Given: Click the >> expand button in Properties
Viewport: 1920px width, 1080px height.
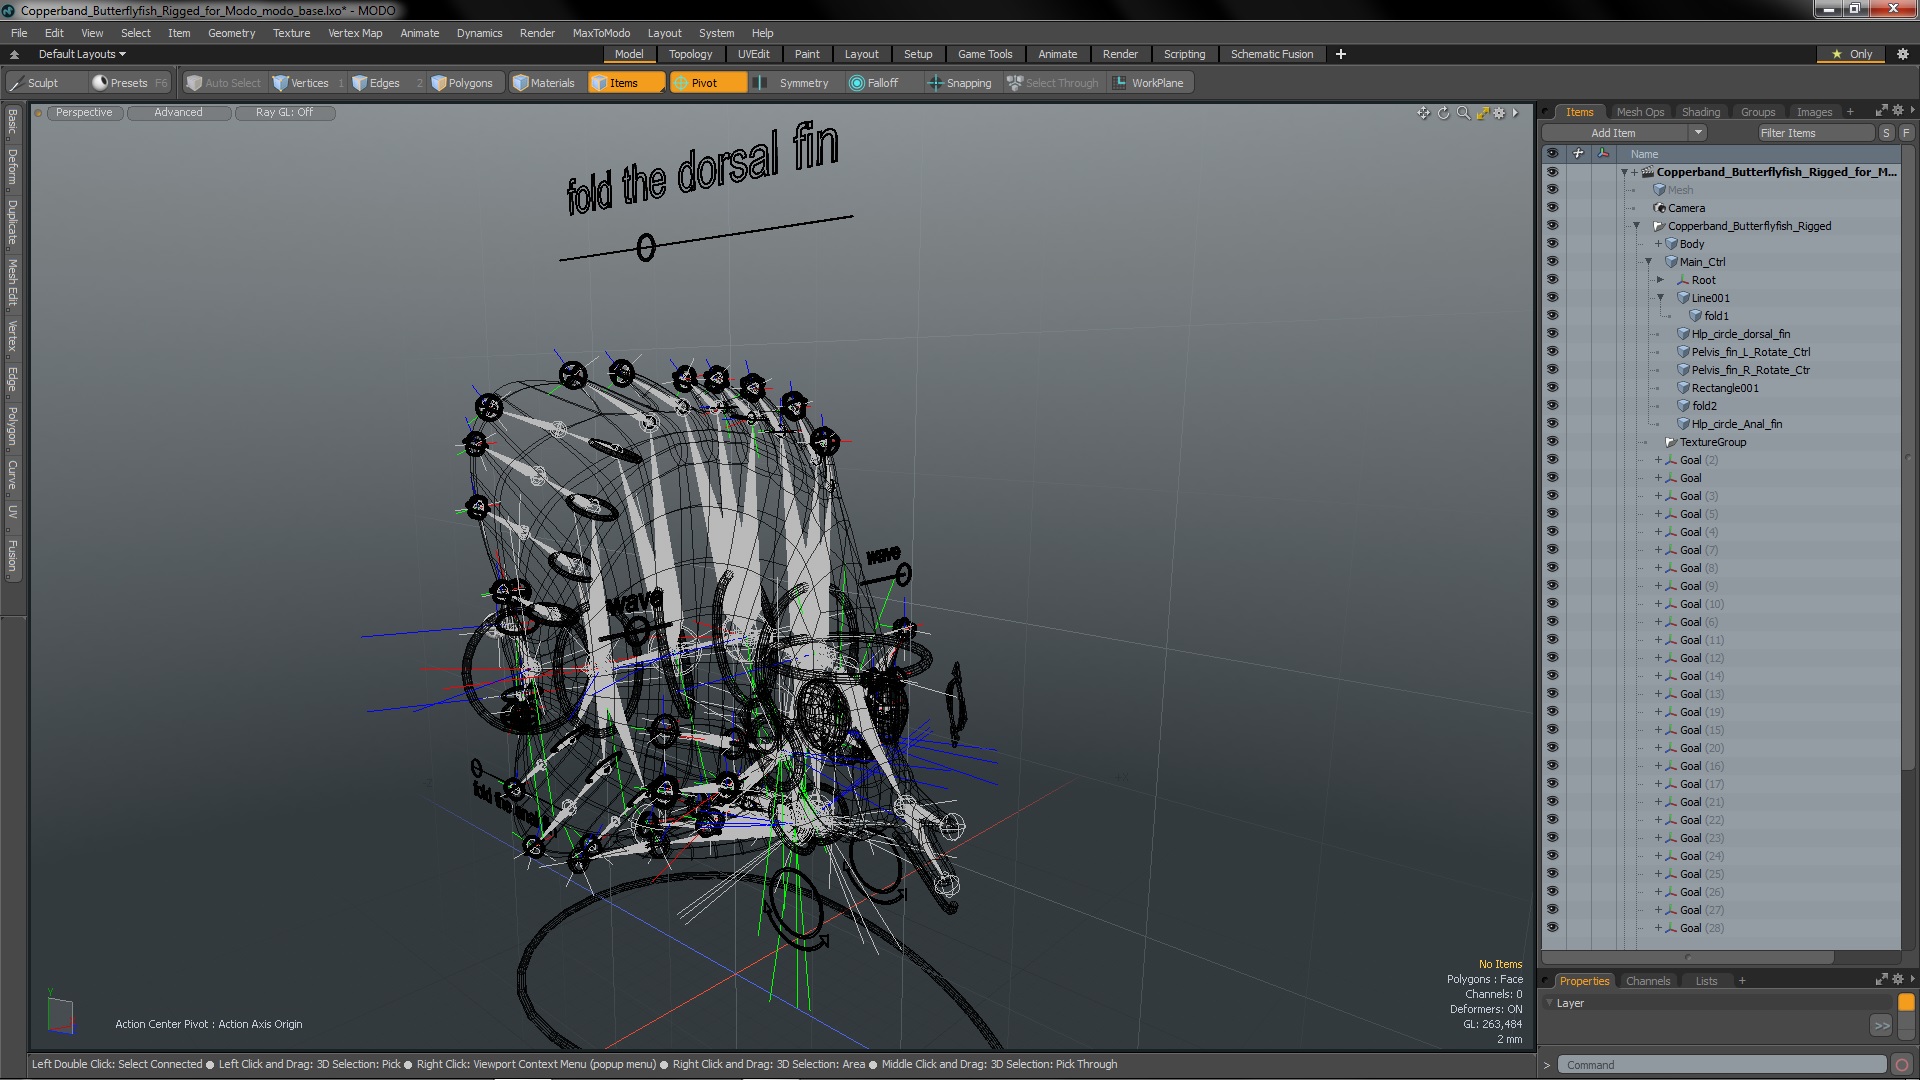Looking at the screenshot, I should [1881, 1025].
